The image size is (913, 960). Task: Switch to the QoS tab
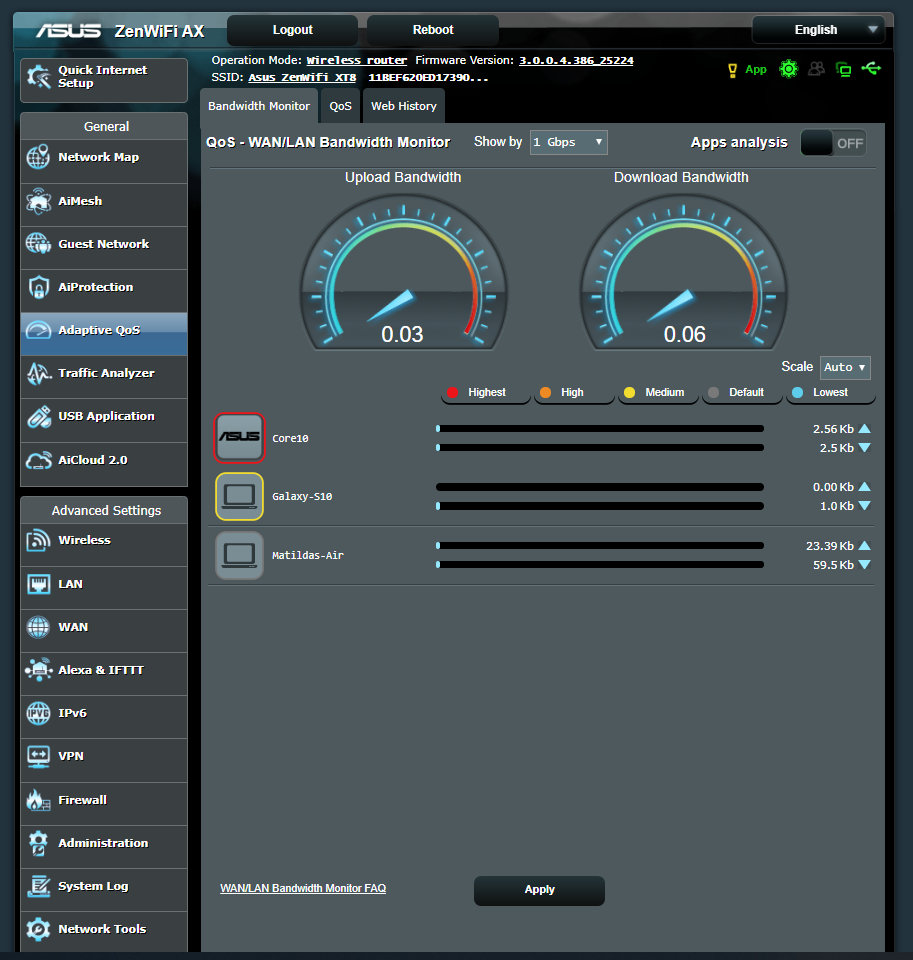coord(340,106)
